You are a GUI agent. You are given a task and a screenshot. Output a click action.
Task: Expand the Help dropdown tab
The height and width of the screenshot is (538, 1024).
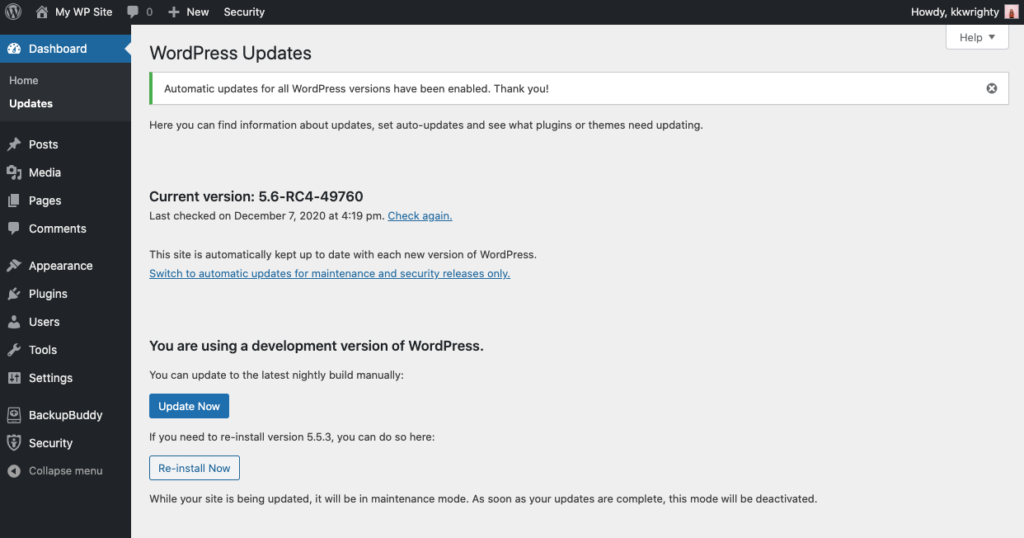(977, 37)
